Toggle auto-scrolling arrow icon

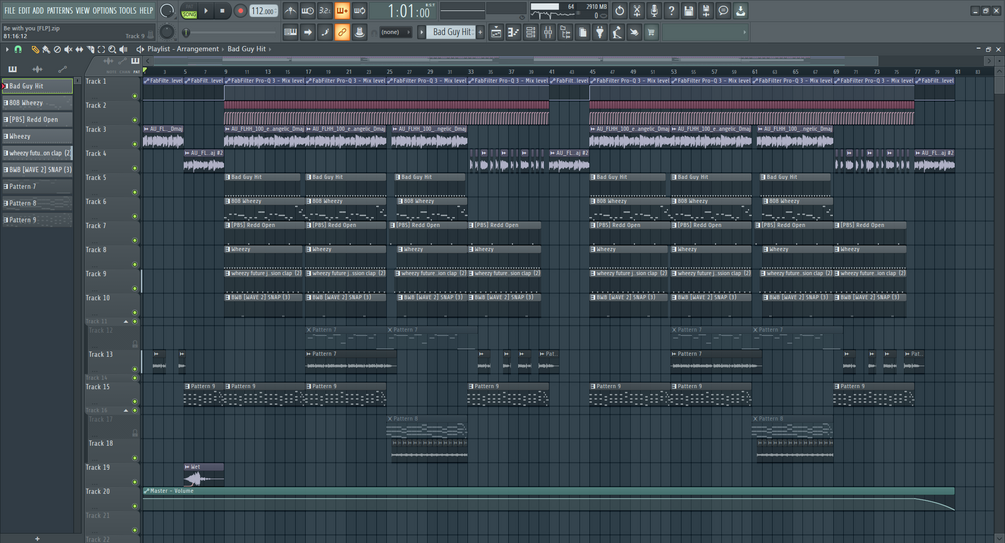click(308, 32)
